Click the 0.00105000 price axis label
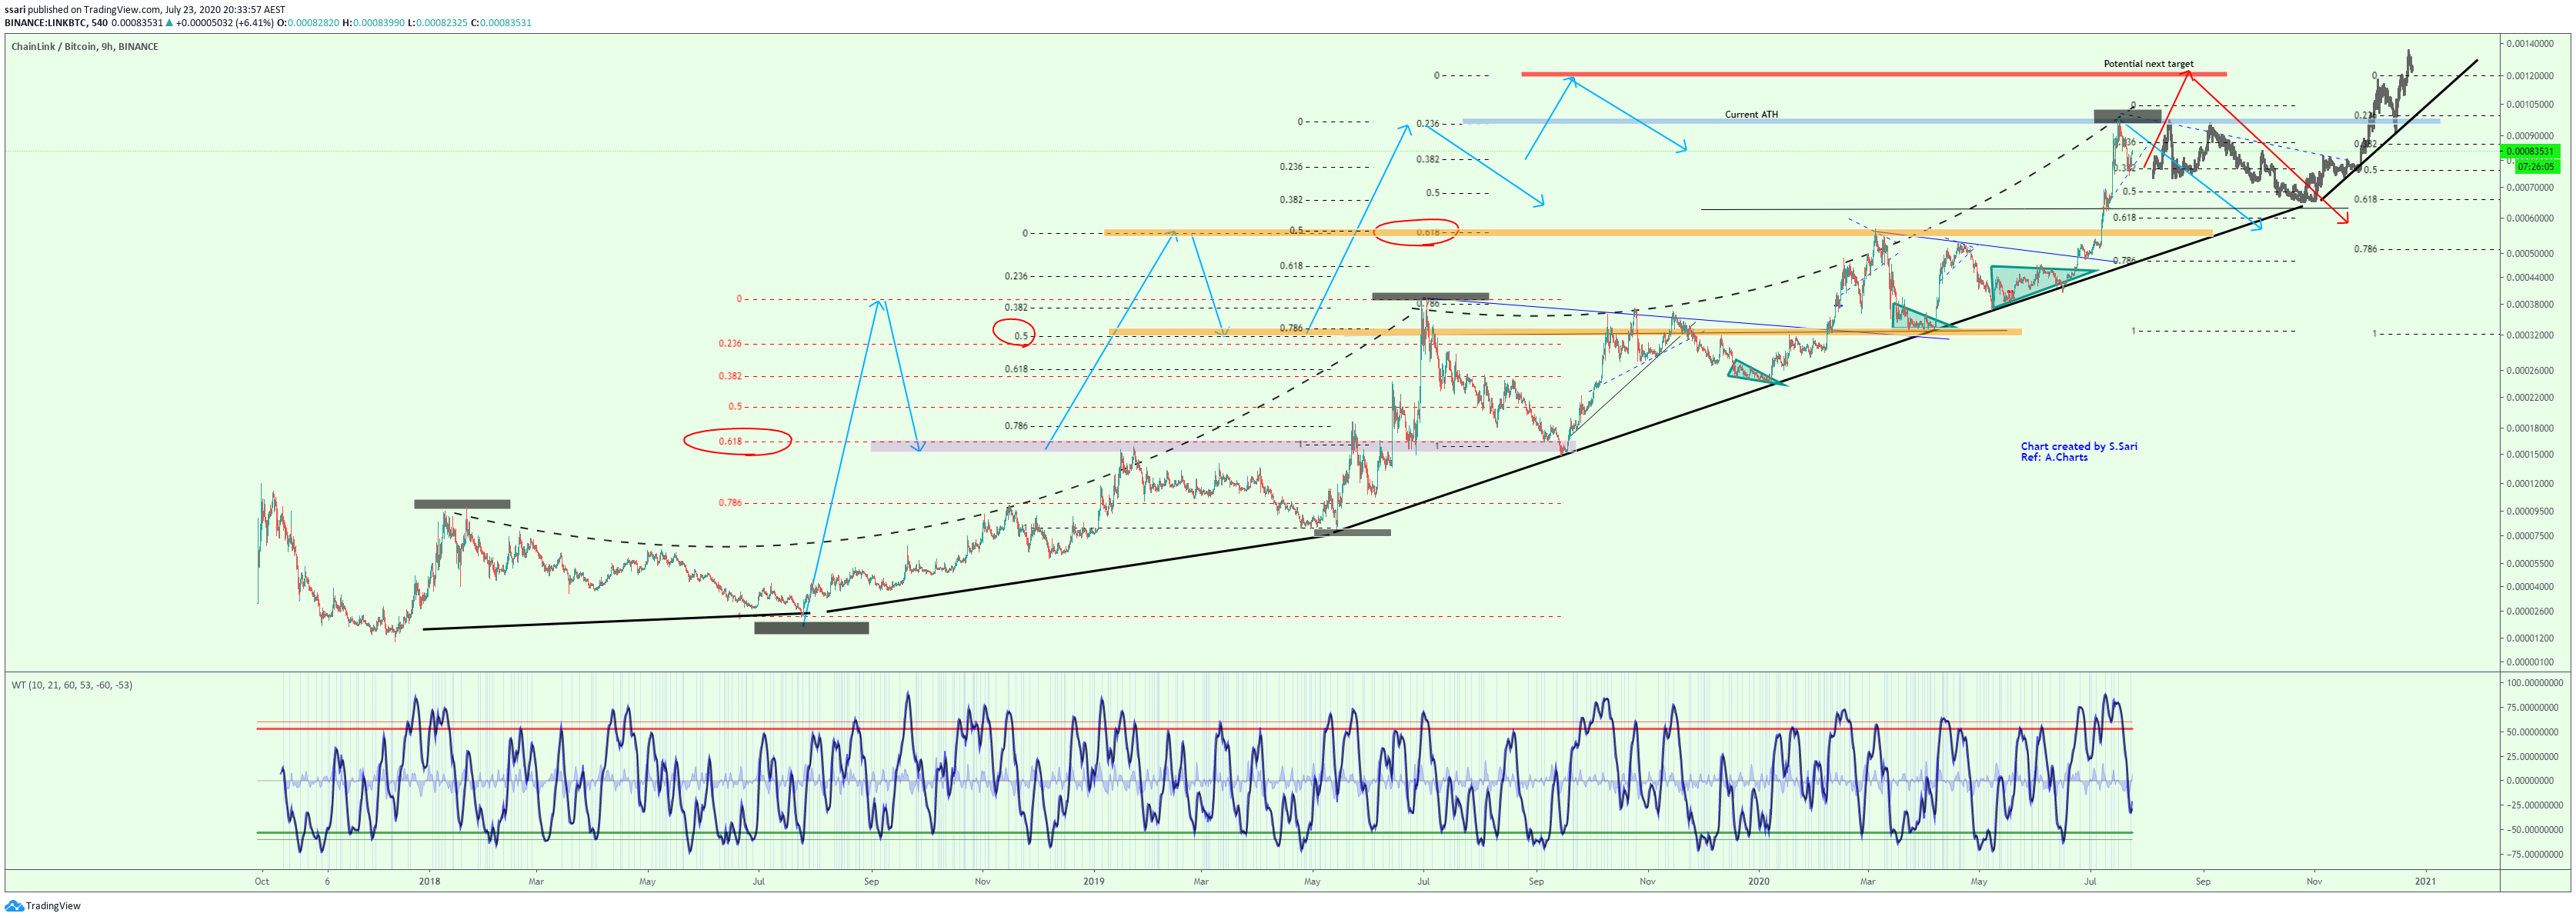The image size is (2576, 920). pyautogui.click(x=2530, y=105)
